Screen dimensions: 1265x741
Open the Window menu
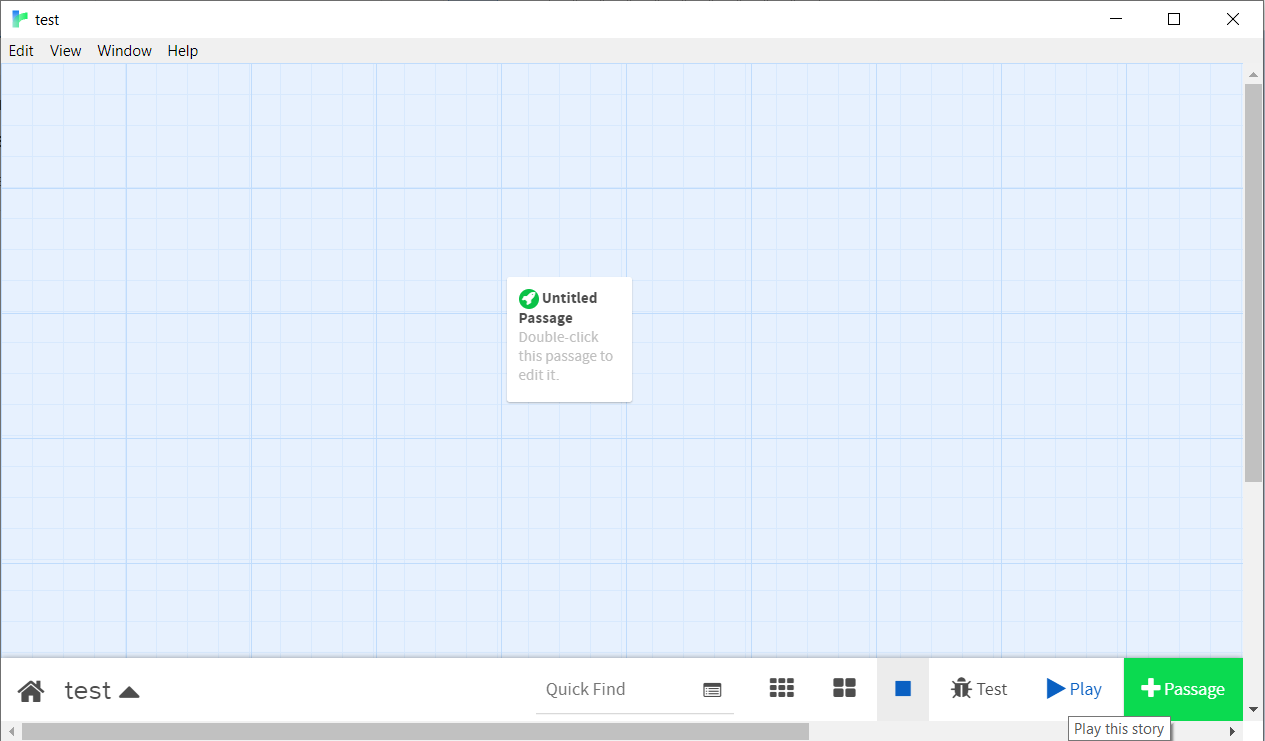[125, 51]
